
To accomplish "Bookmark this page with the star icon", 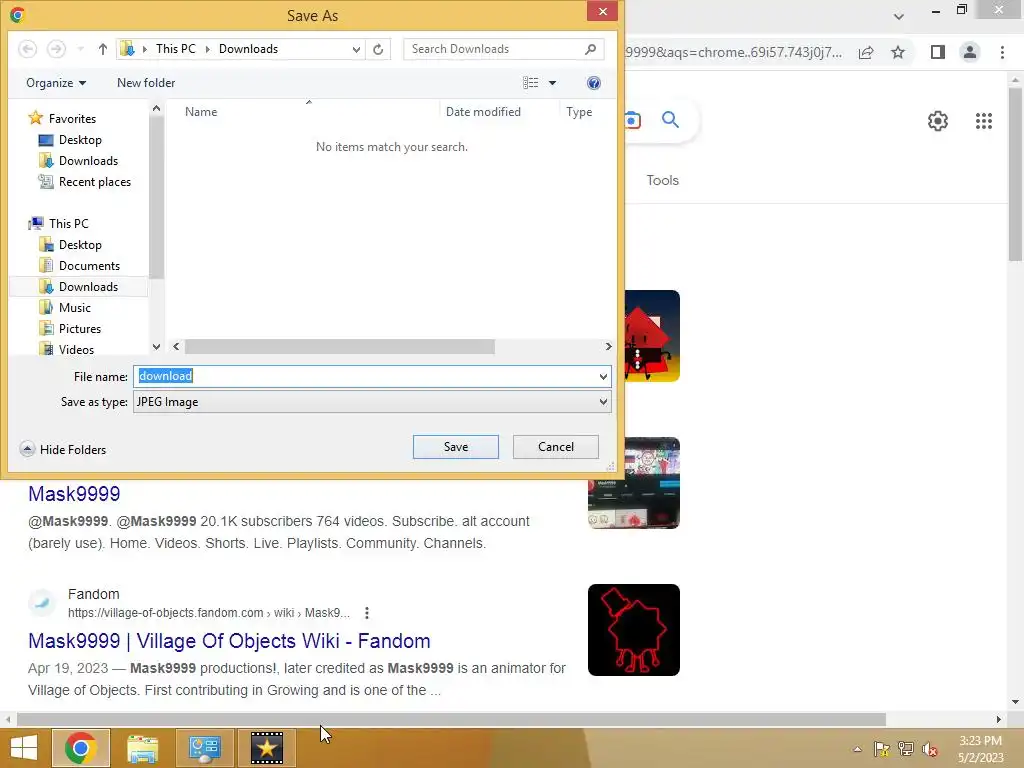I will (898, 52).
